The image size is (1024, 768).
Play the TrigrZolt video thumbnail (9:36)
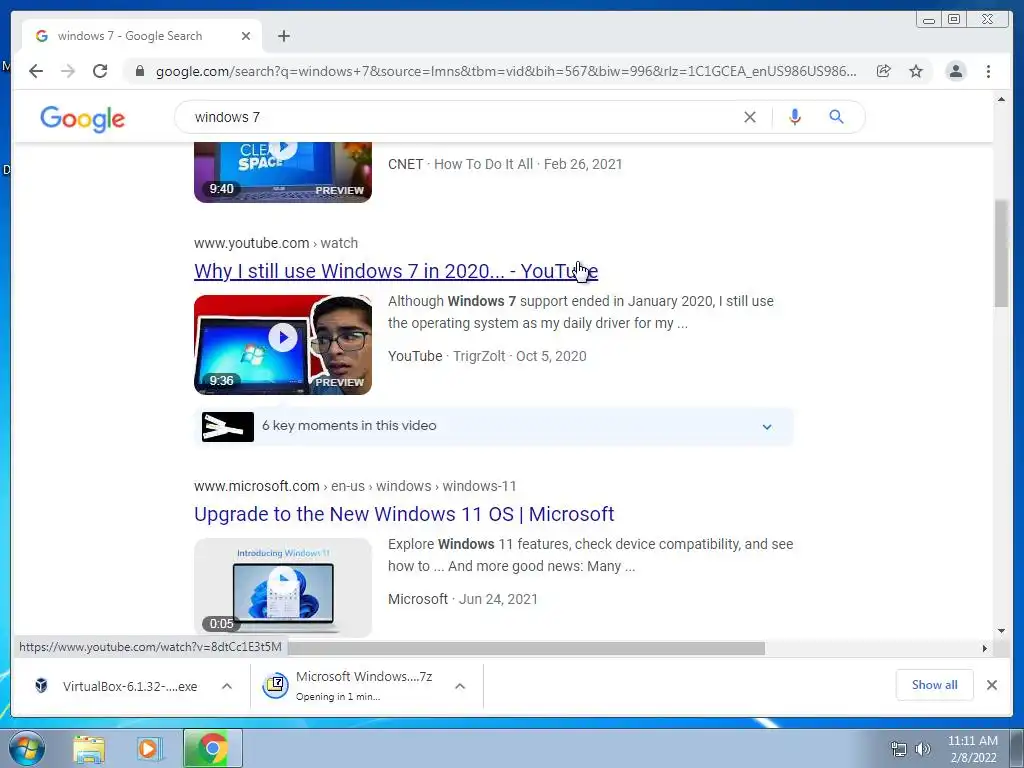283,345
